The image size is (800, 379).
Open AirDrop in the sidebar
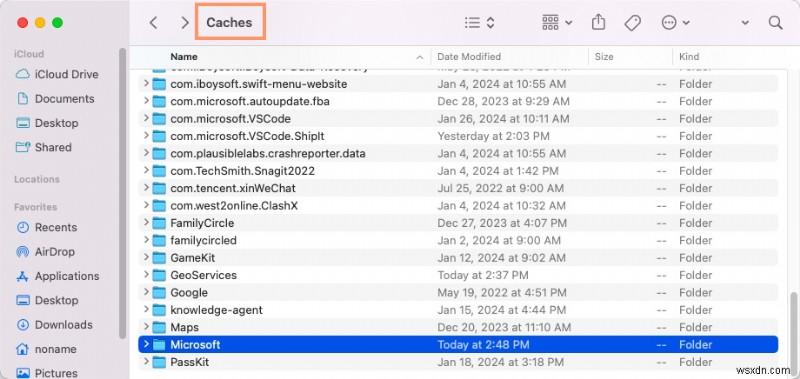coord(45,251)
